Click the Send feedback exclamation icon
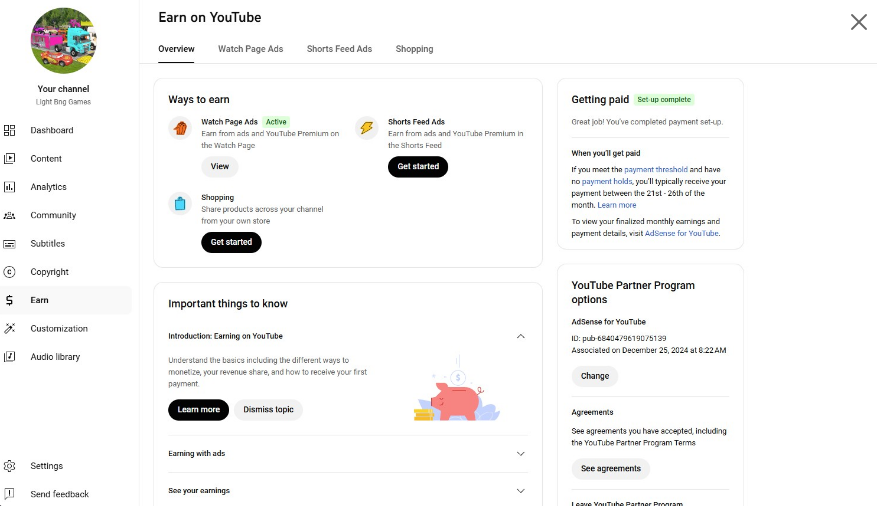Image resolution: width=877 pixels, height=506 pixels. [10, 494]
